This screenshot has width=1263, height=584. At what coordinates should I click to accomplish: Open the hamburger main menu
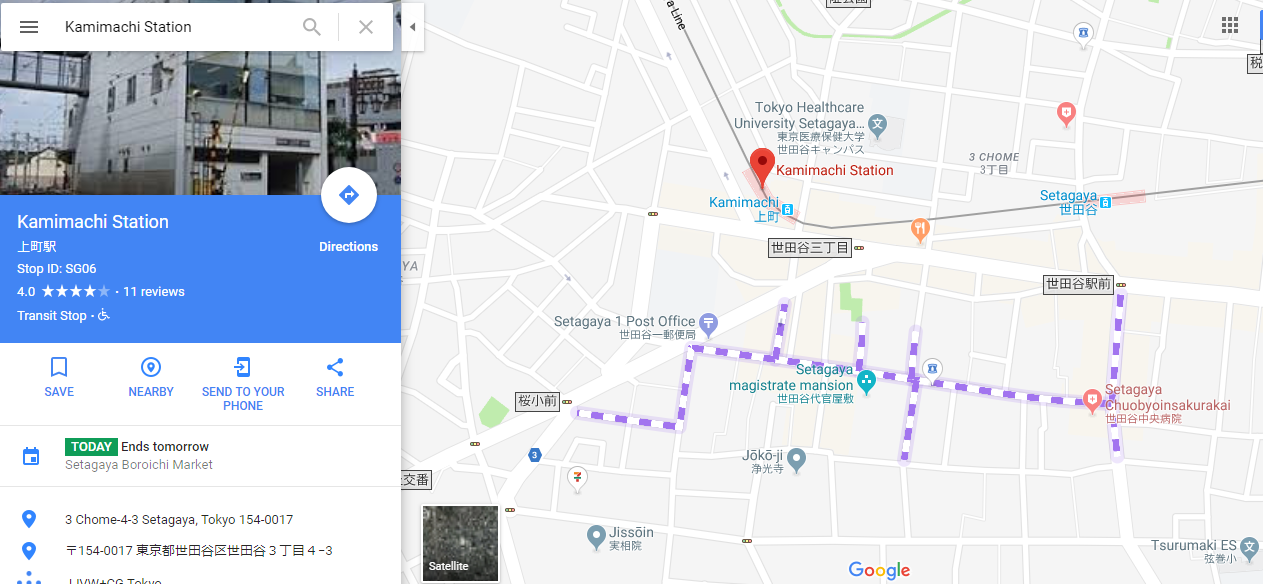click(29, 27)
